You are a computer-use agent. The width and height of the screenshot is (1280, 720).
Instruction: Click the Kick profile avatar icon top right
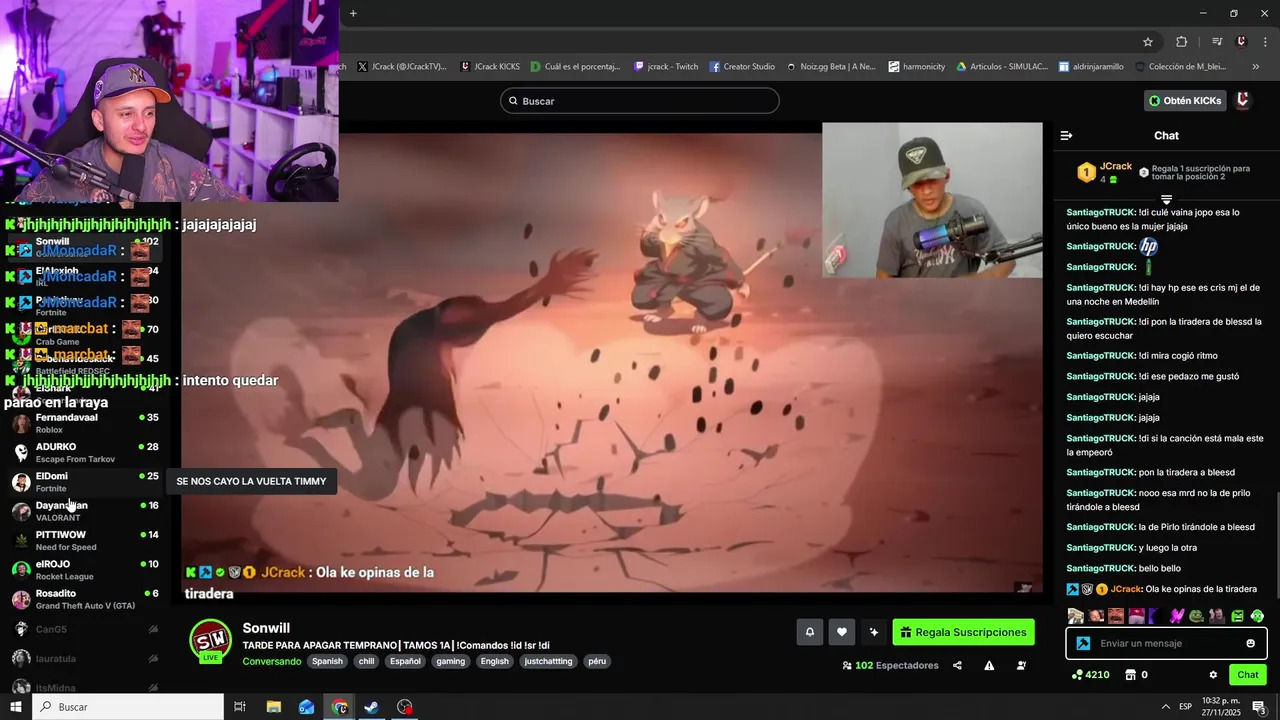click(1243, 100)
